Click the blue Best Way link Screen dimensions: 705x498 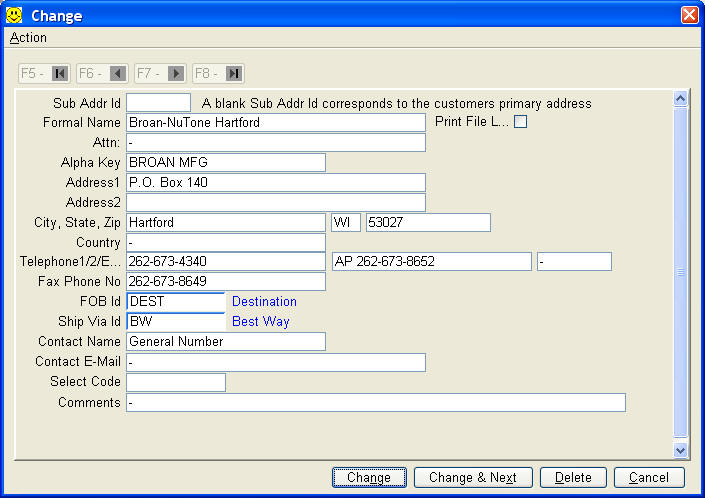261,321
